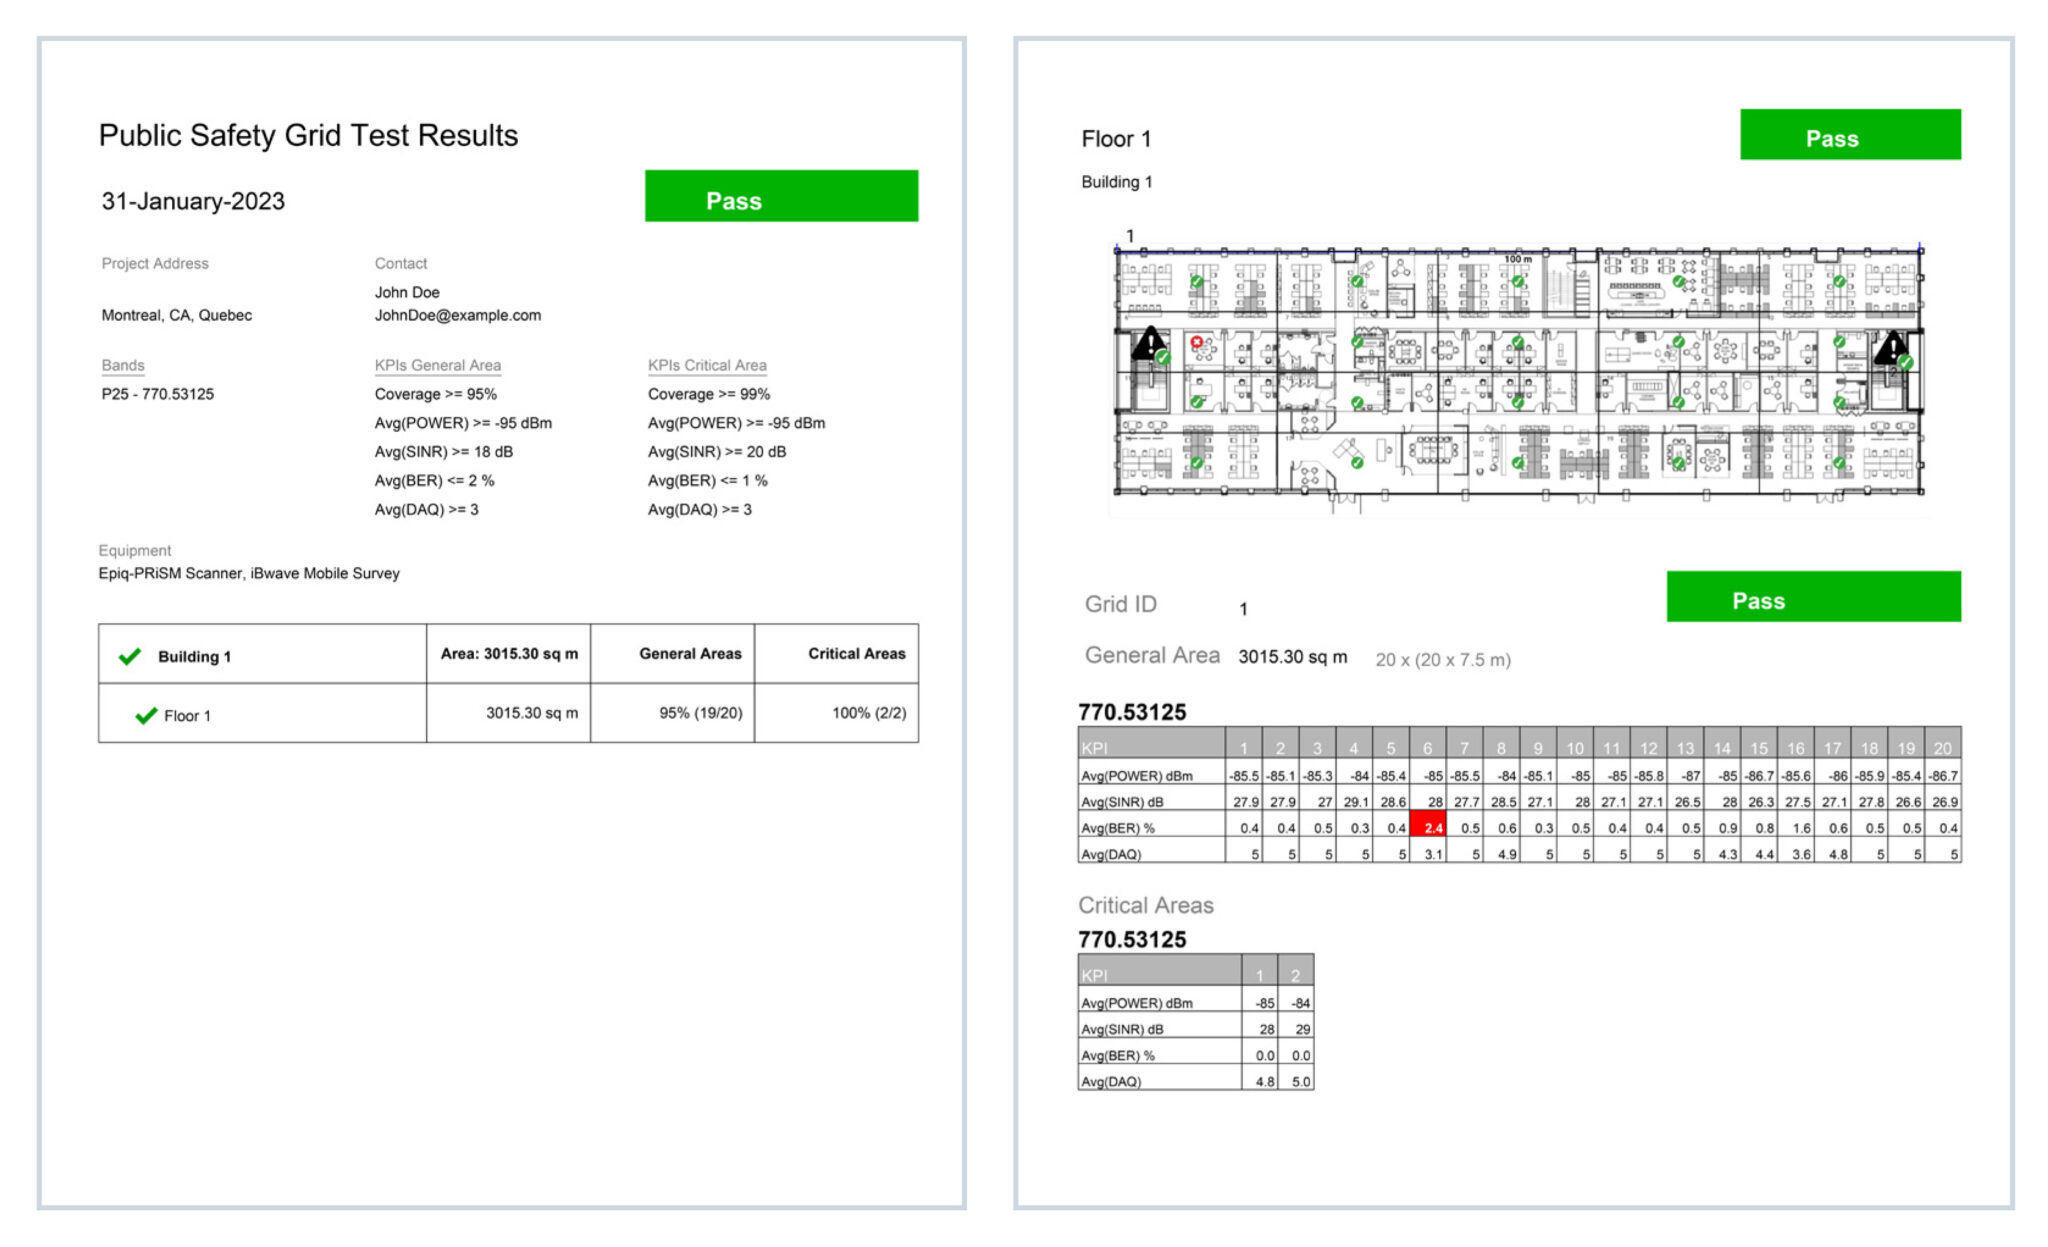The image size is (2048, 1247).
Task: Click the KPIs General Area heading
Action: click(438, 365)
